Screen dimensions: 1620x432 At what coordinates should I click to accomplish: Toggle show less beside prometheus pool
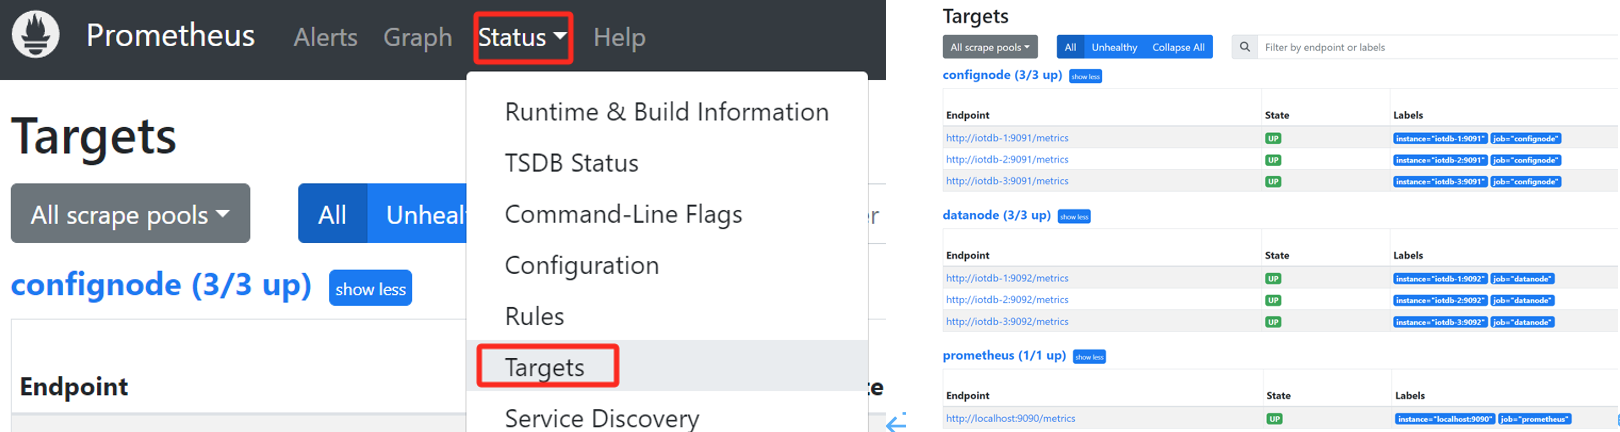1089,357
